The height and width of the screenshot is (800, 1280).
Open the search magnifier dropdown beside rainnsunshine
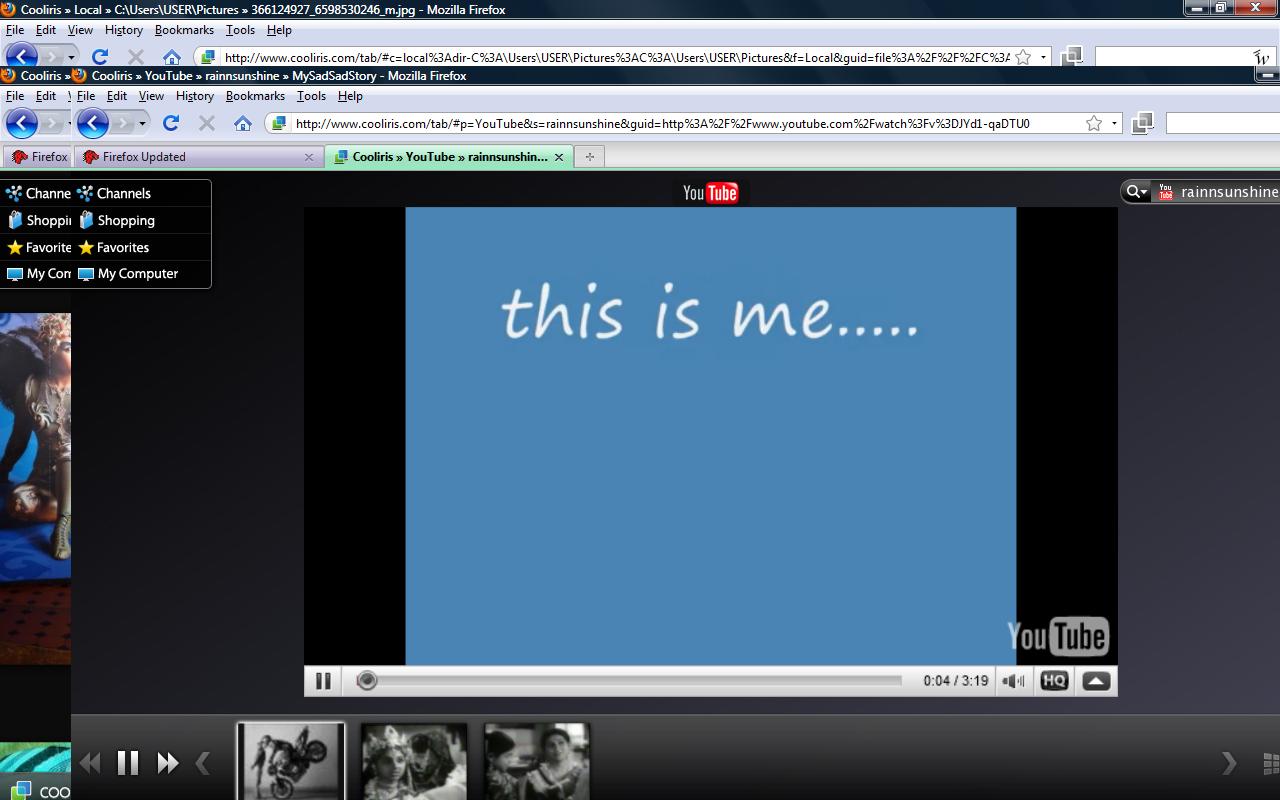[1136, 191]
